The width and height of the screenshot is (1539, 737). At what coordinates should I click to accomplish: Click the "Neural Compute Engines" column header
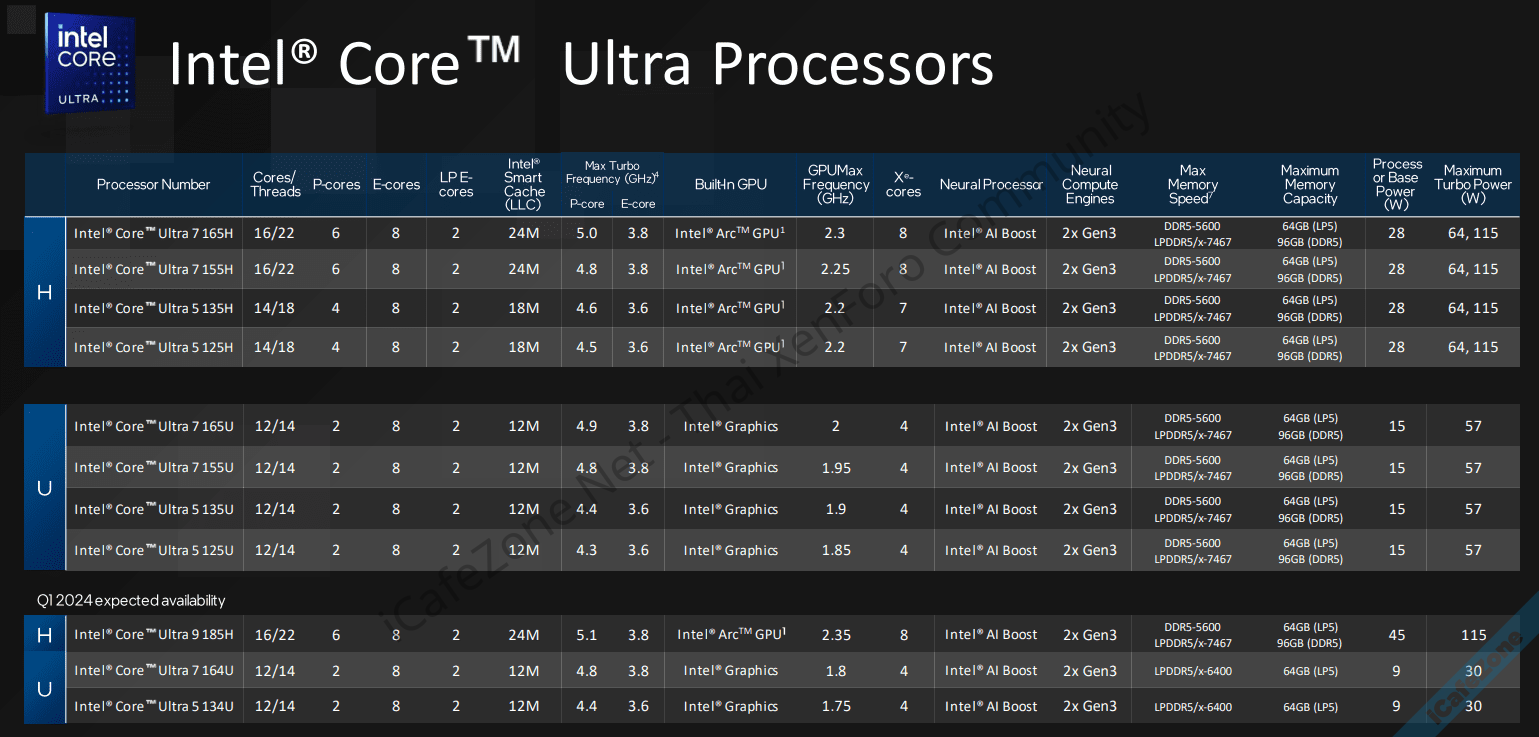[x=1089, y=184]
